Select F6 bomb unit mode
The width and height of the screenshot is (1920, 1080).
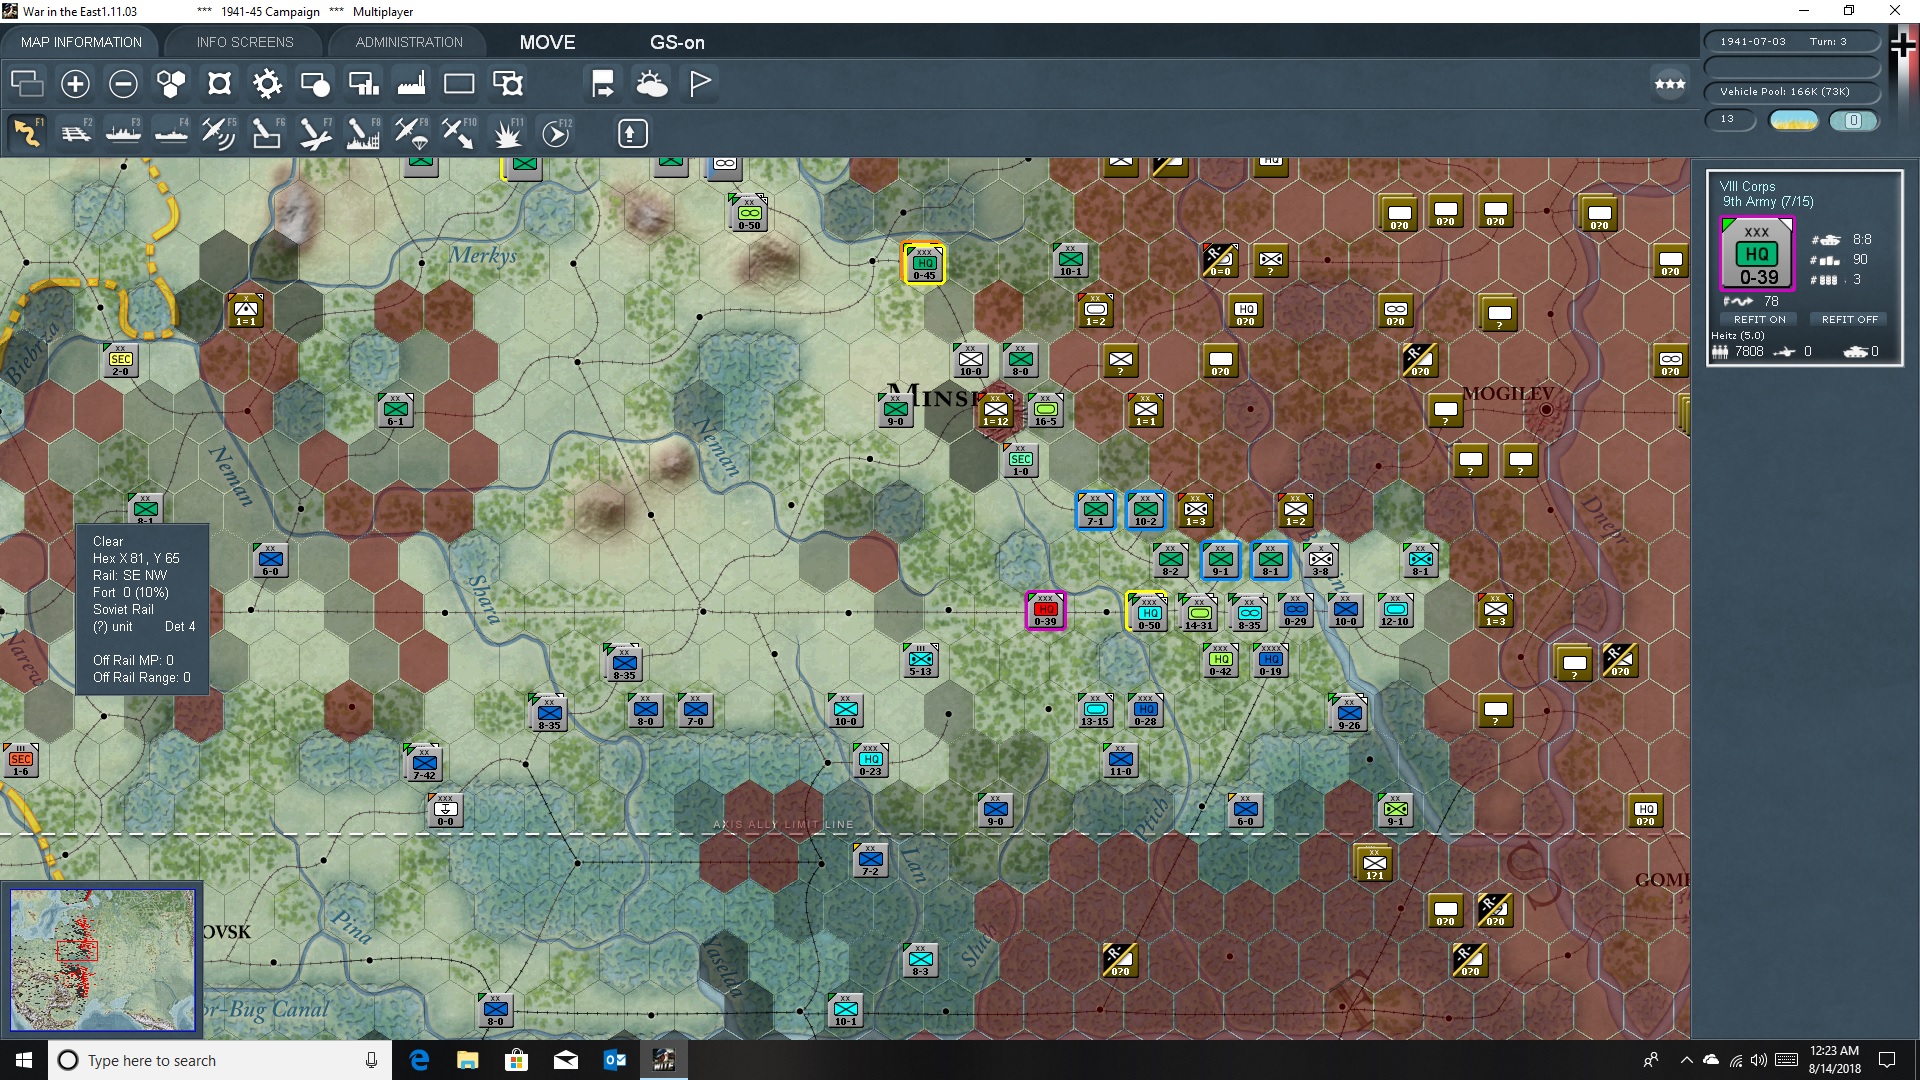(267, 133)
